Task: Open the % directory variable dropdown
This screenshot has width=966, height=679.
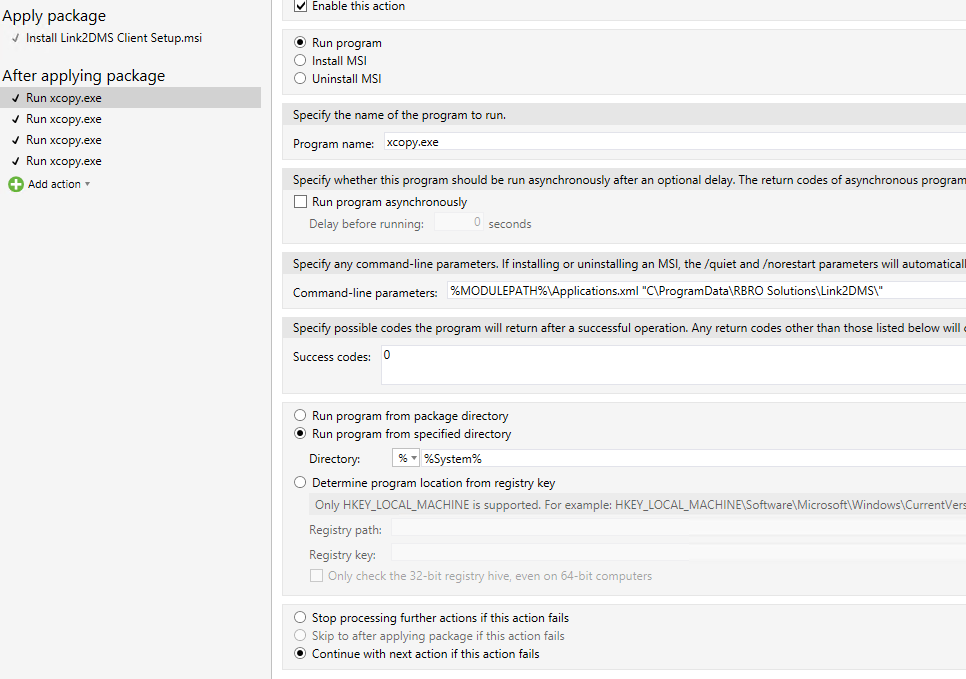Action: point(406,458)
